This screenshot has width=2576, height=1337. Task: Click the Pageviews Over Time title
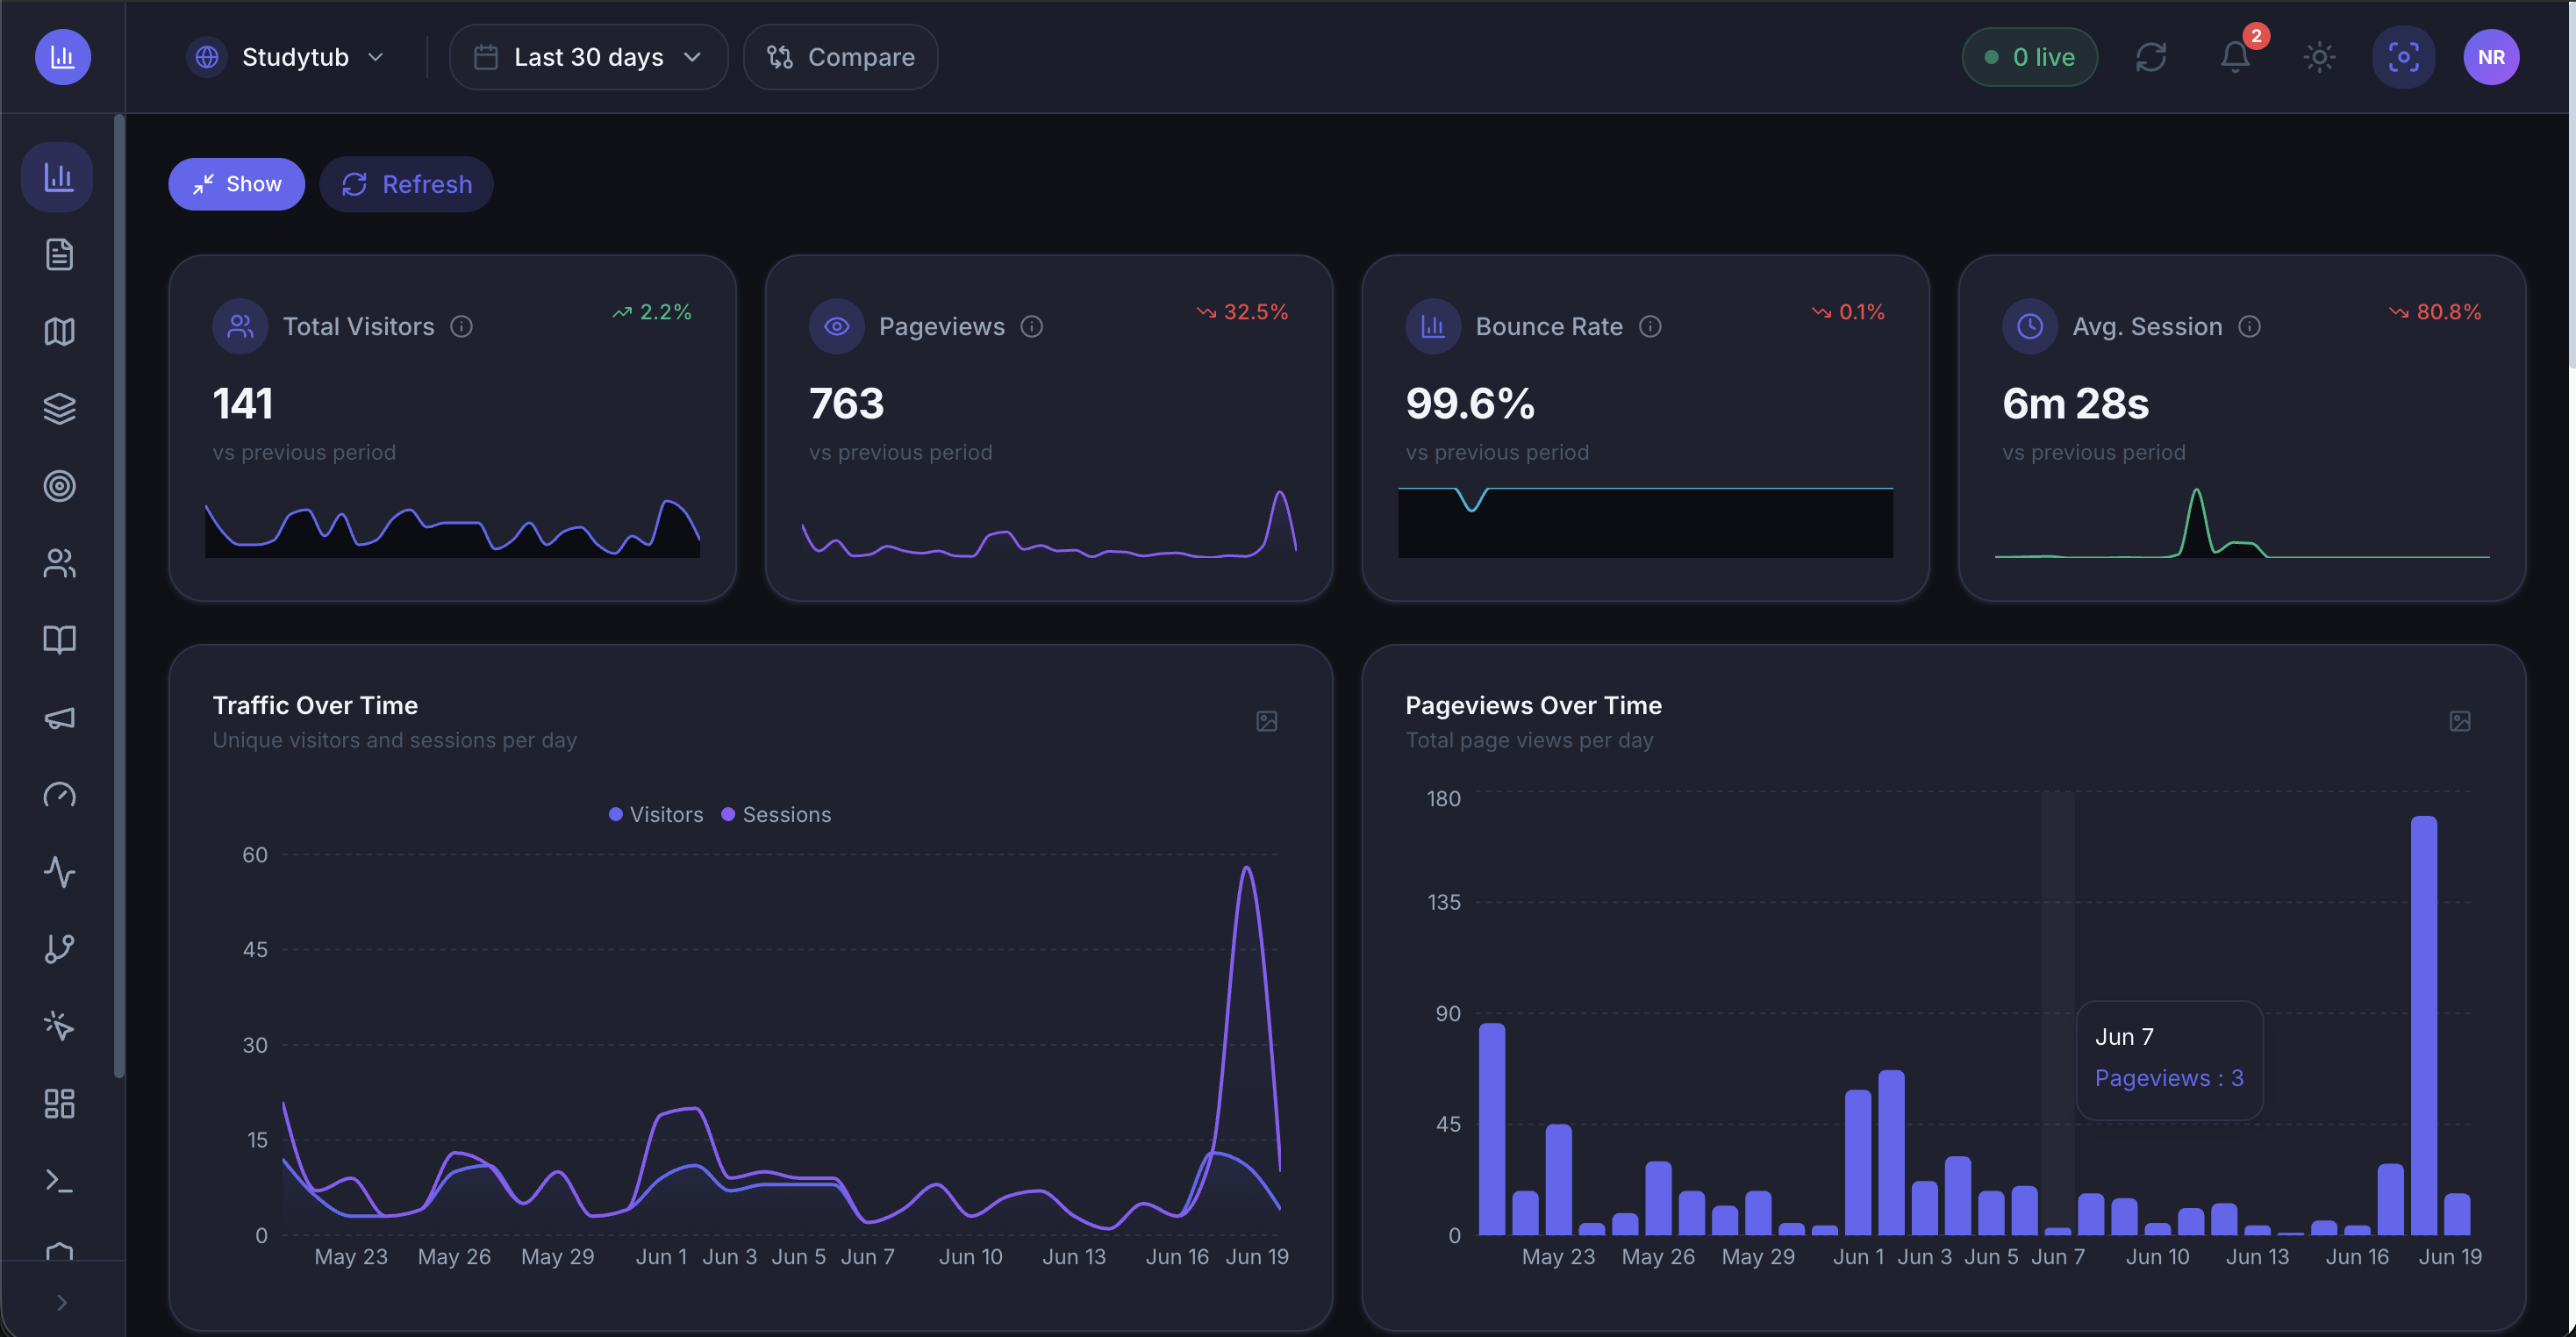tap(1533, 705)
